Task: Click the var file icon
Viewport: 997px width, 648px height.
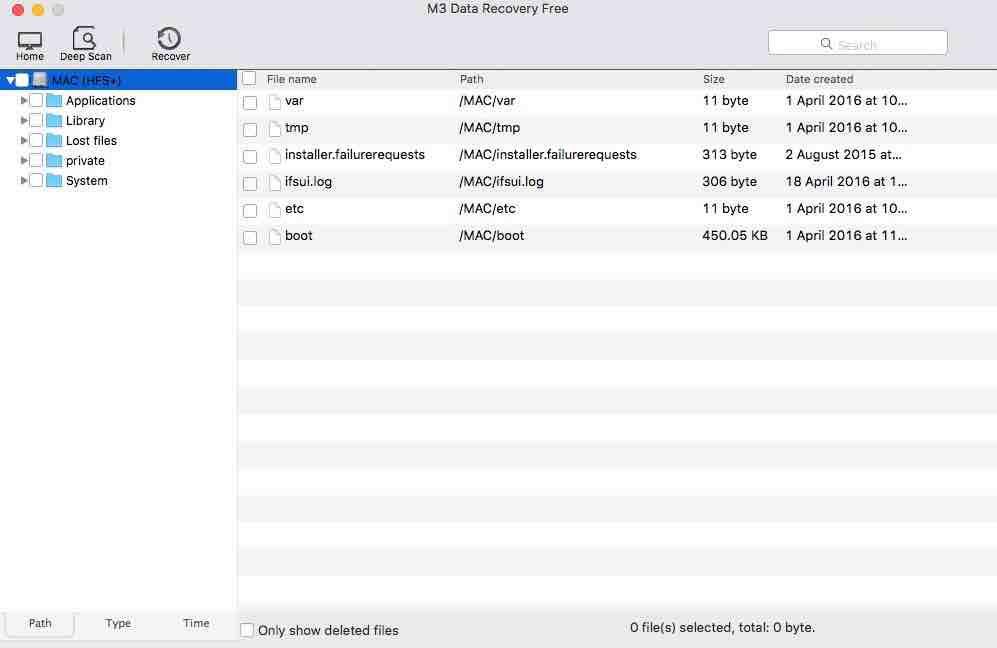Action: pos(275,102)
